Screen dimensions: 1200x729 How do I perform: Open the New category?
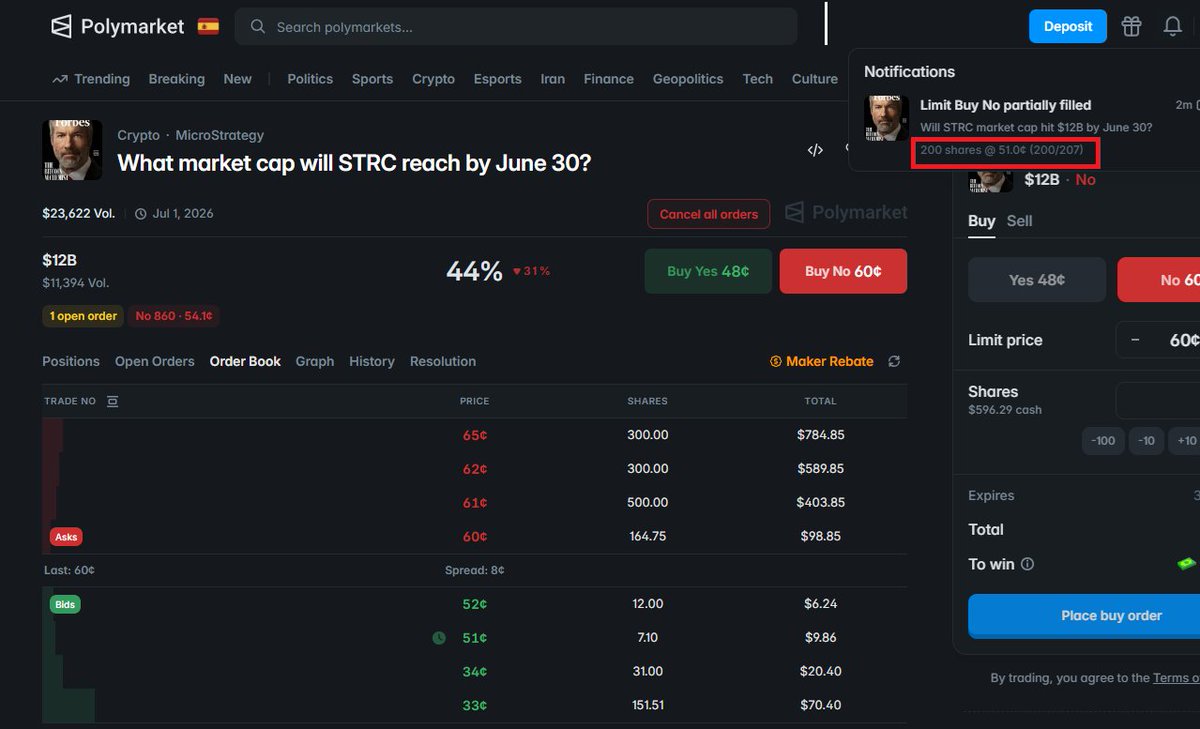point(238,79)
